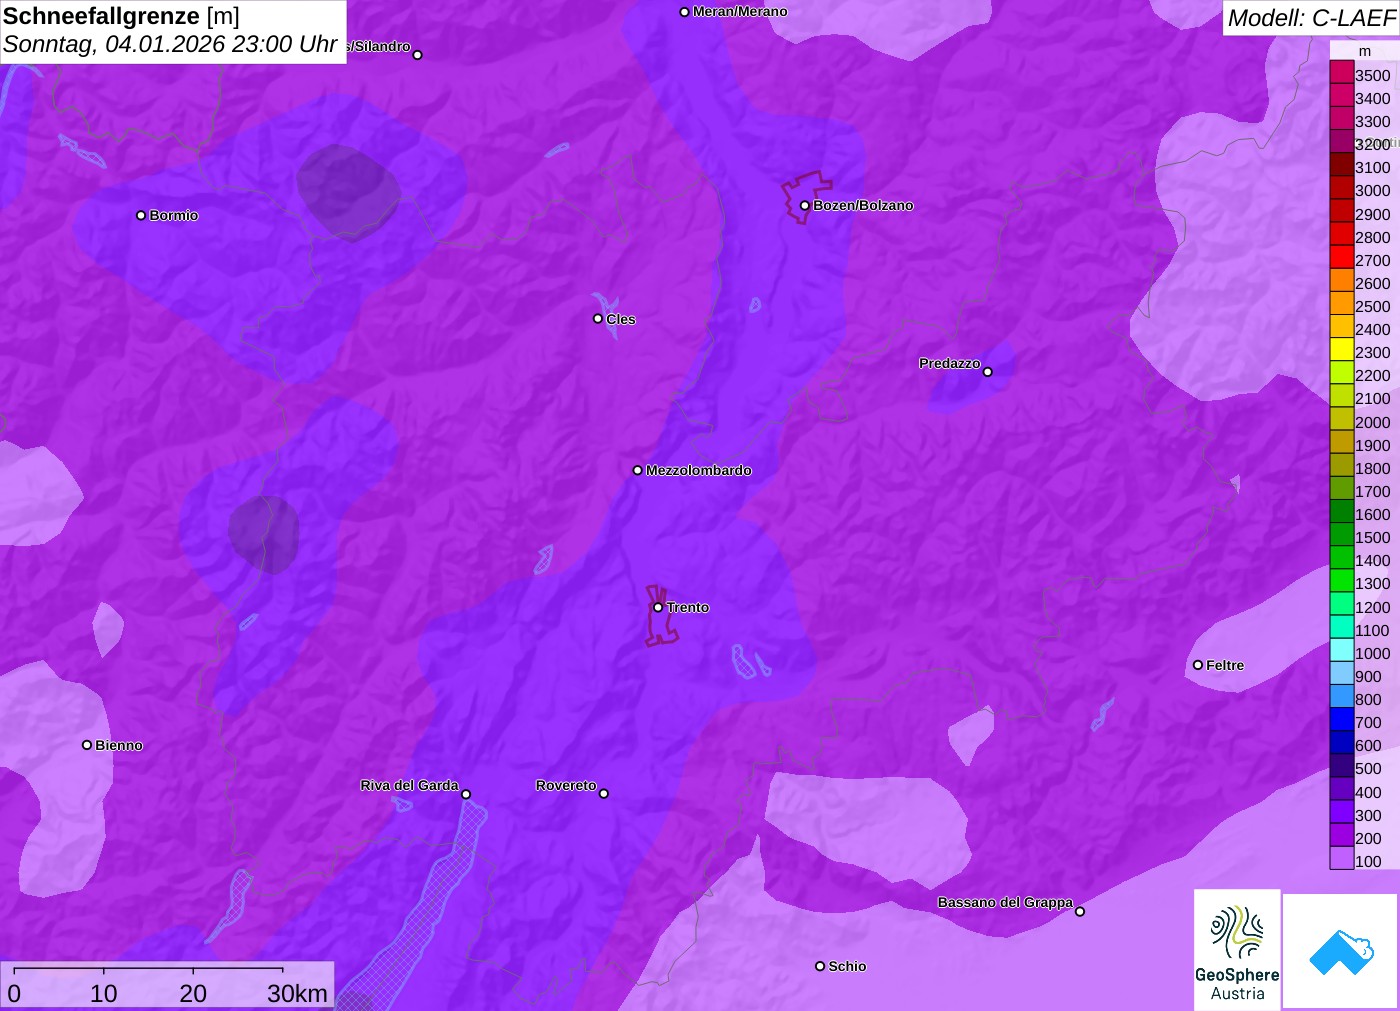
Task: Click the GeoSphere Austria logo
Action: coord(1237,948)
